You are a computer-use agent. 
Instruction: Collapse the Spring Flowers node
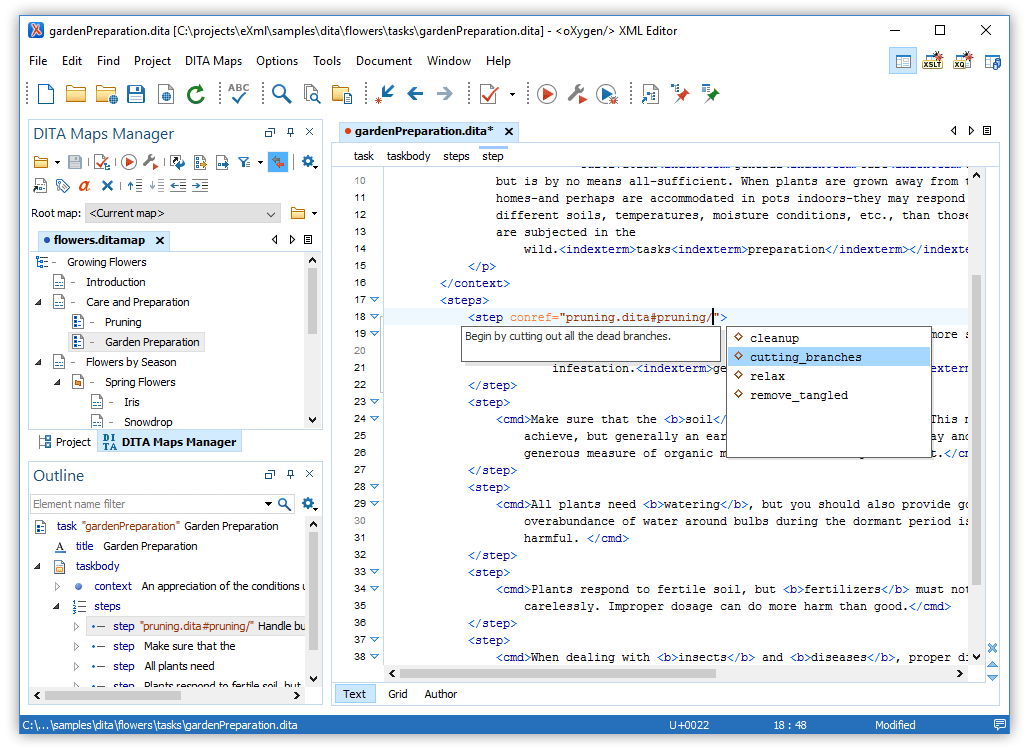click(x=57, y=382)
